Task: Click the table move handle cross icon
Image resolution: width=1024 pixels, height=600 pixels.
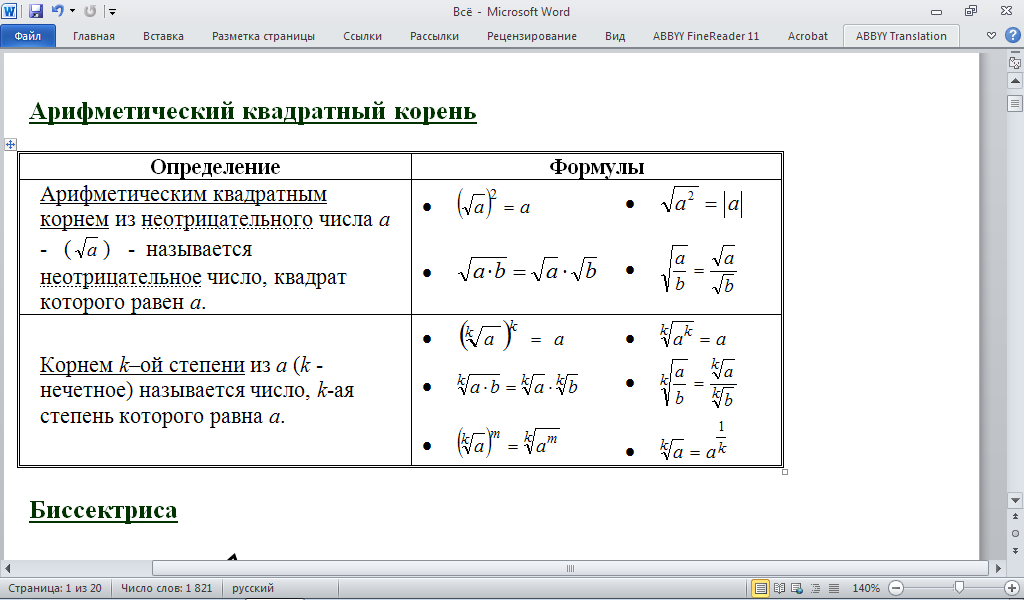Action: point(10,144)
